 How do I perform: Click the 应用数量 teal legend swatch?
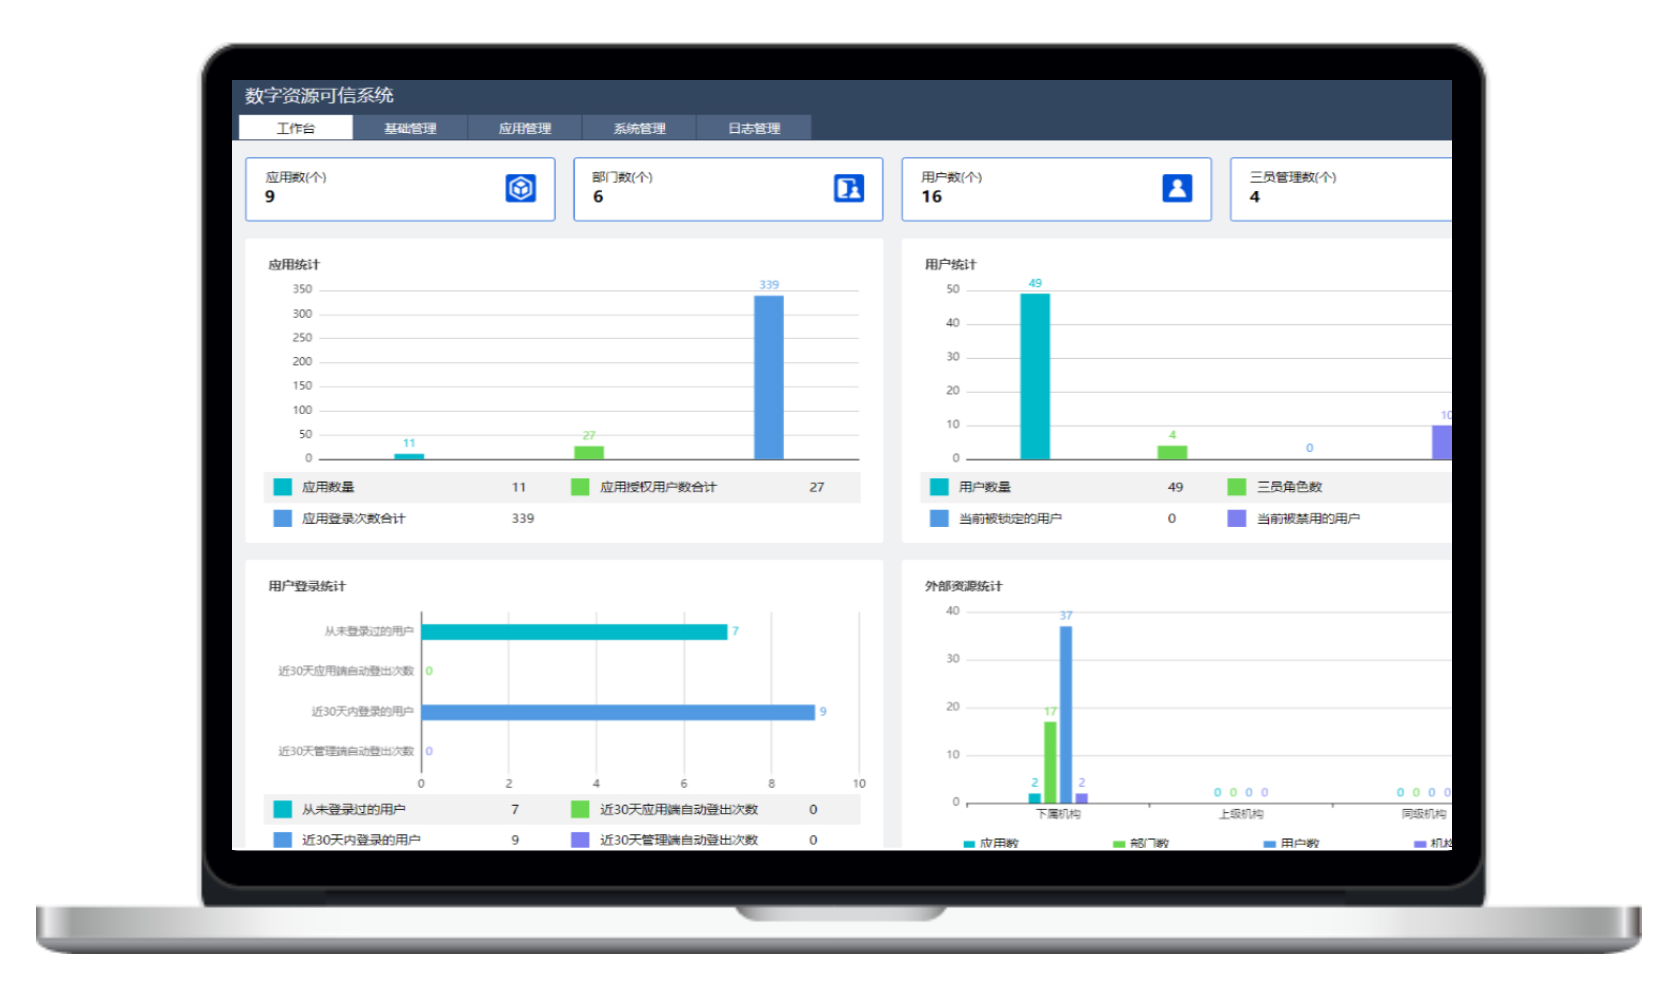pos(283,487)
